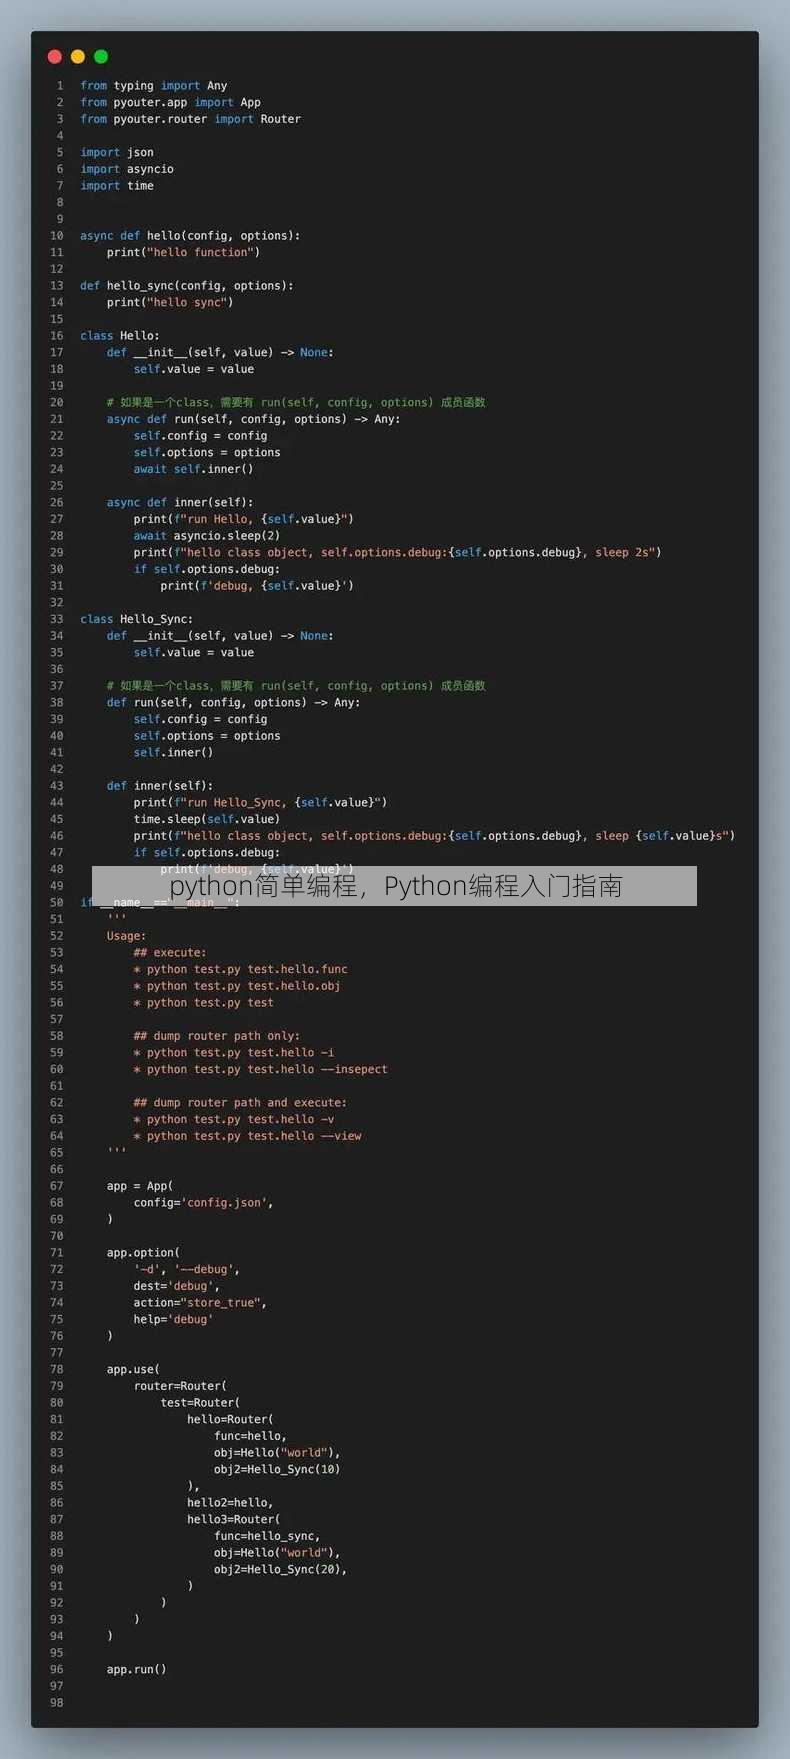Click the 'import time' line
Screen dimensions: 790x1759
coord(117,186)
